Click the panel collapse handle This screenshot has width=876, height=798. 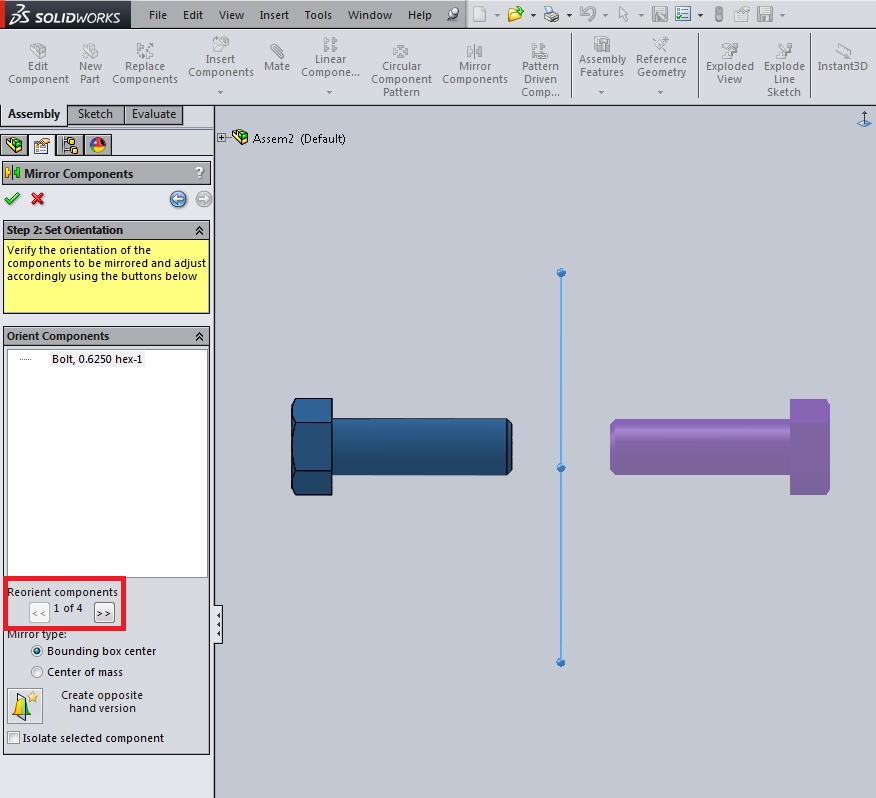click(218, 624)
